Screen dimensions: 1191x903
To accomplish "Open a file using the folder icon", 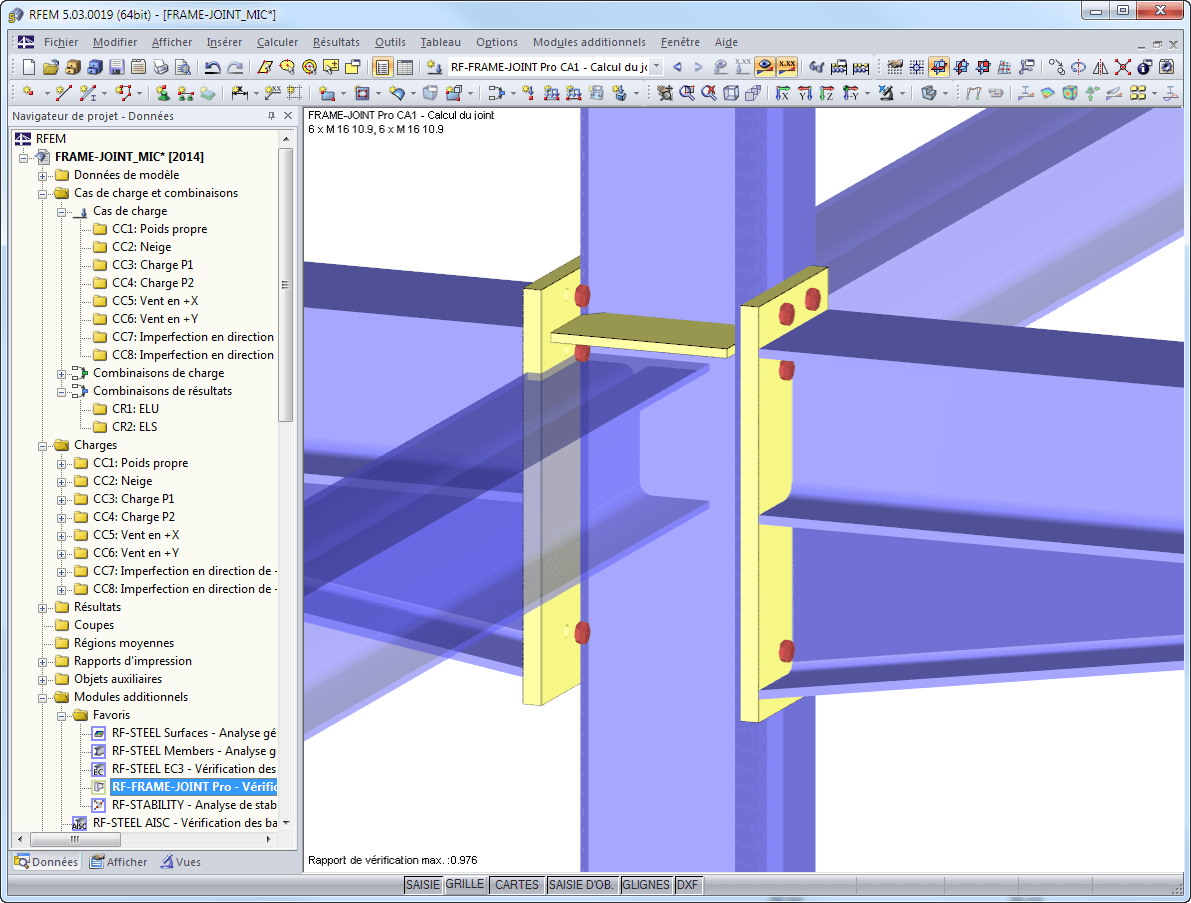I will pyautogui.click(x=51, y=67).
